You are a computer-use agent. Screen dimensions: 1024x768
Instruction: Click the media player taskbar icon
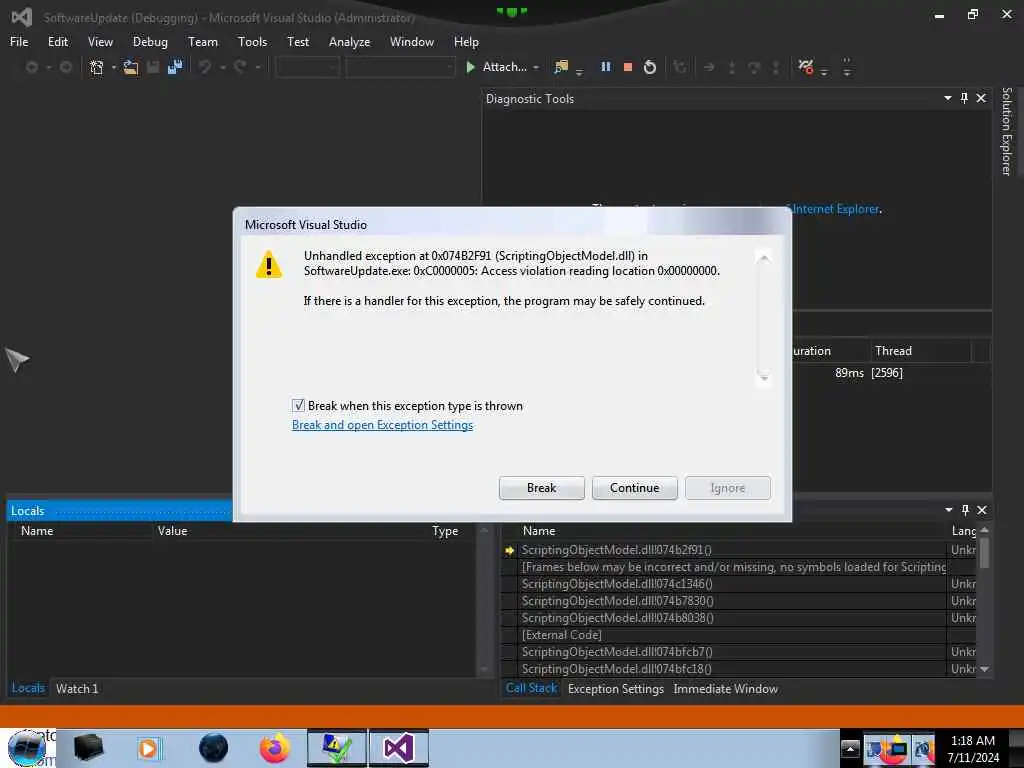tap(148, 748)
